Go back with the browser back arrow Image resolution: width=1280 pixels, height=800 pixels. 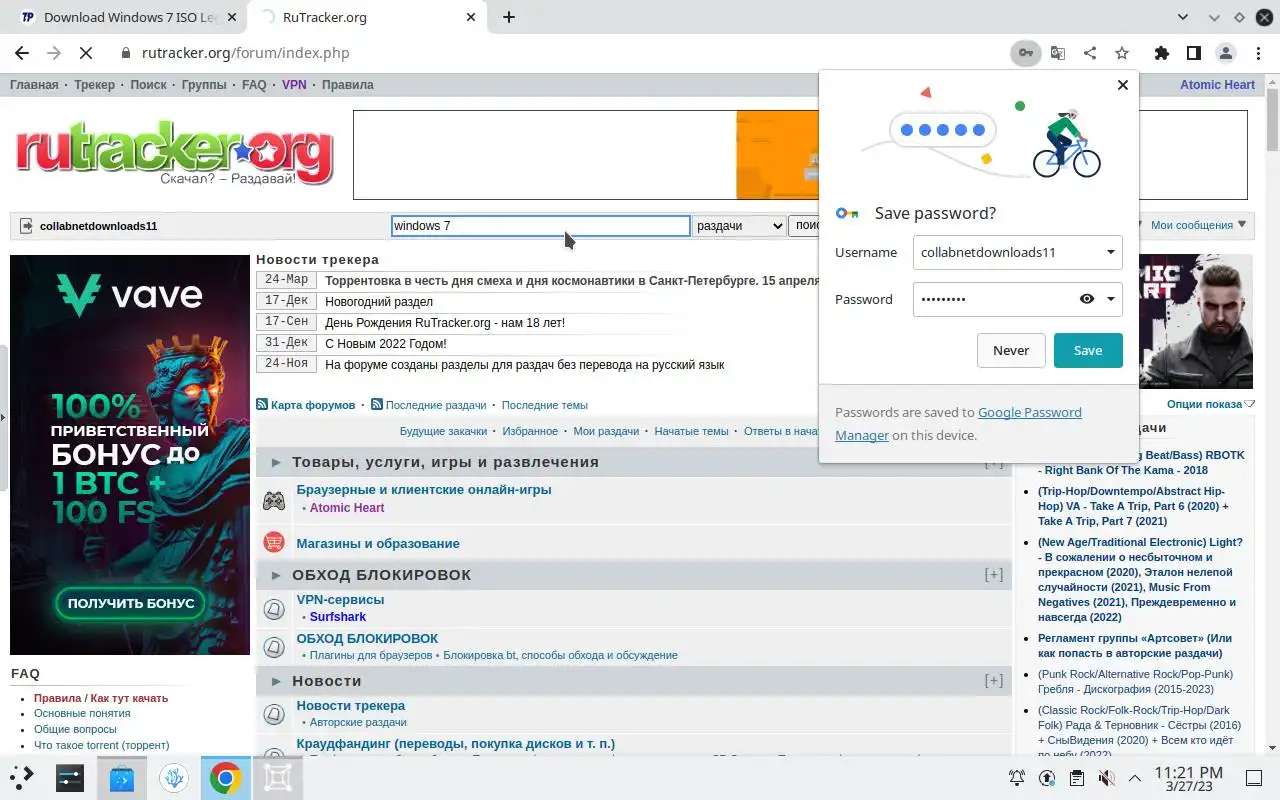(x=22, y=53)
